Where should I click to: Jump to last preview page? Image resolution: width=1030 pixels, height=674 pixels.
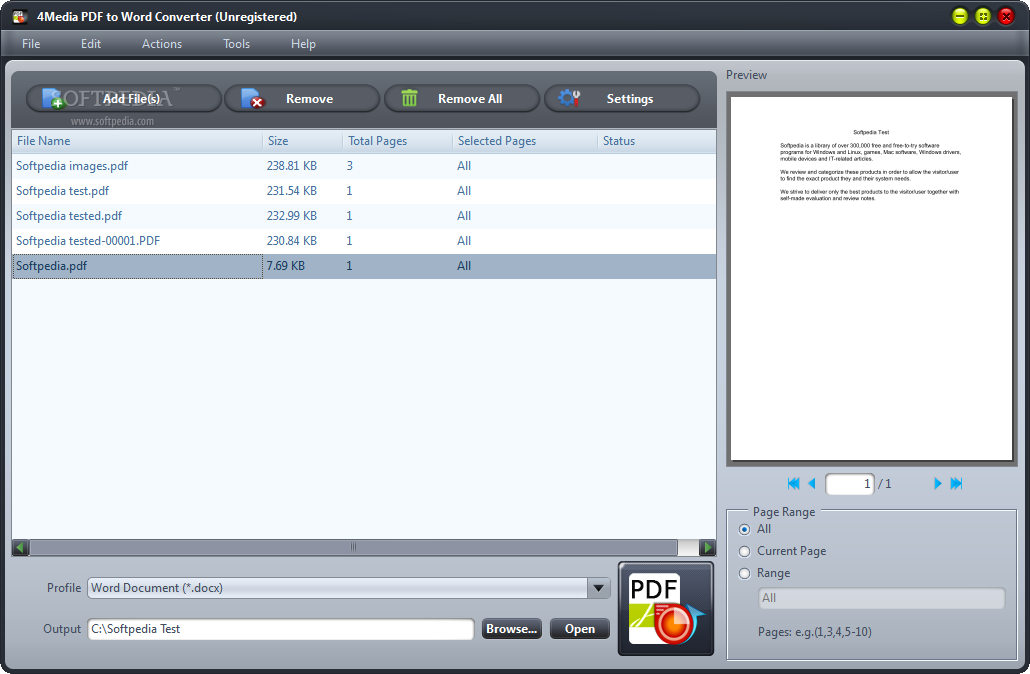956,483
